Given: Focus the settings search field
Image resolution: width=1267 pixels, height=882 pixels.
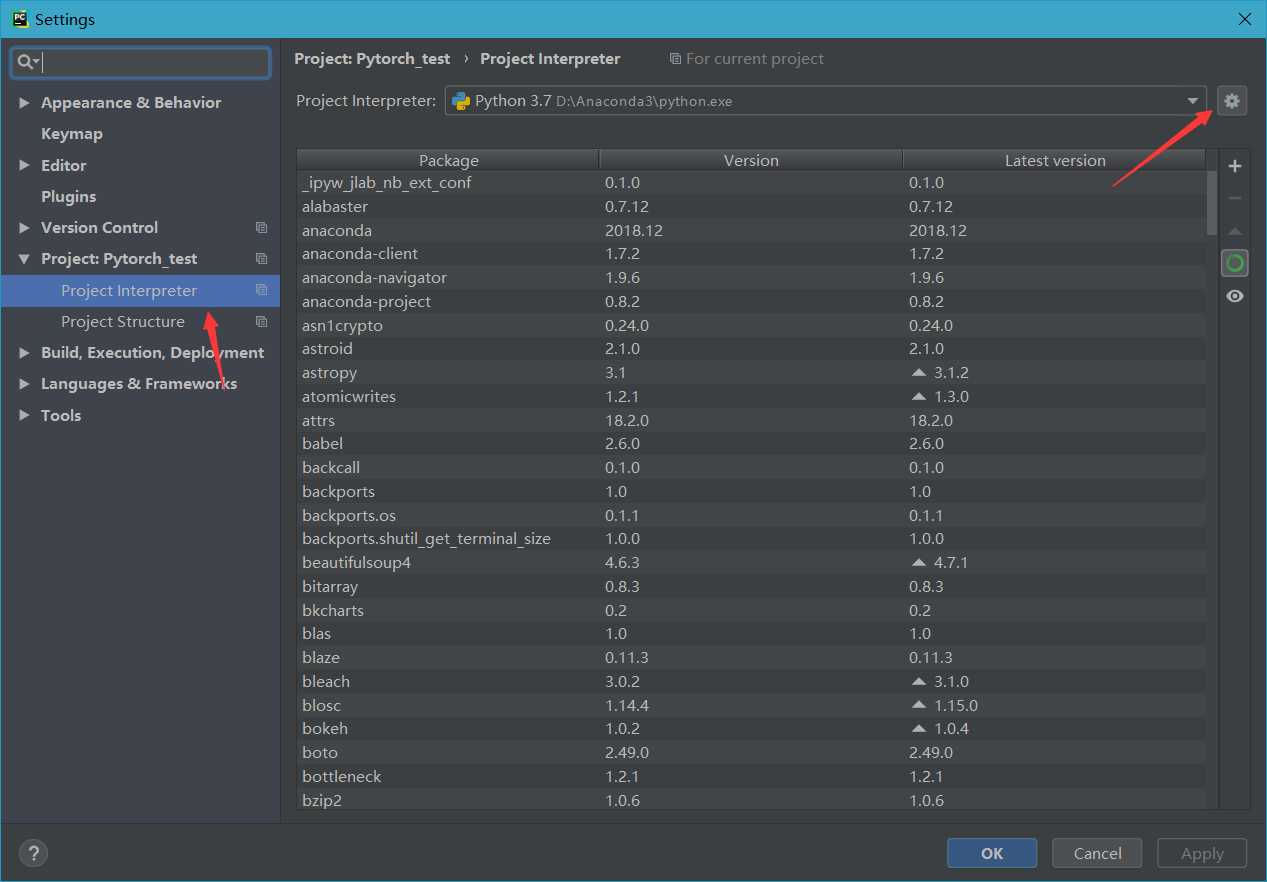Looking at the screenshot, I should 140,62.
